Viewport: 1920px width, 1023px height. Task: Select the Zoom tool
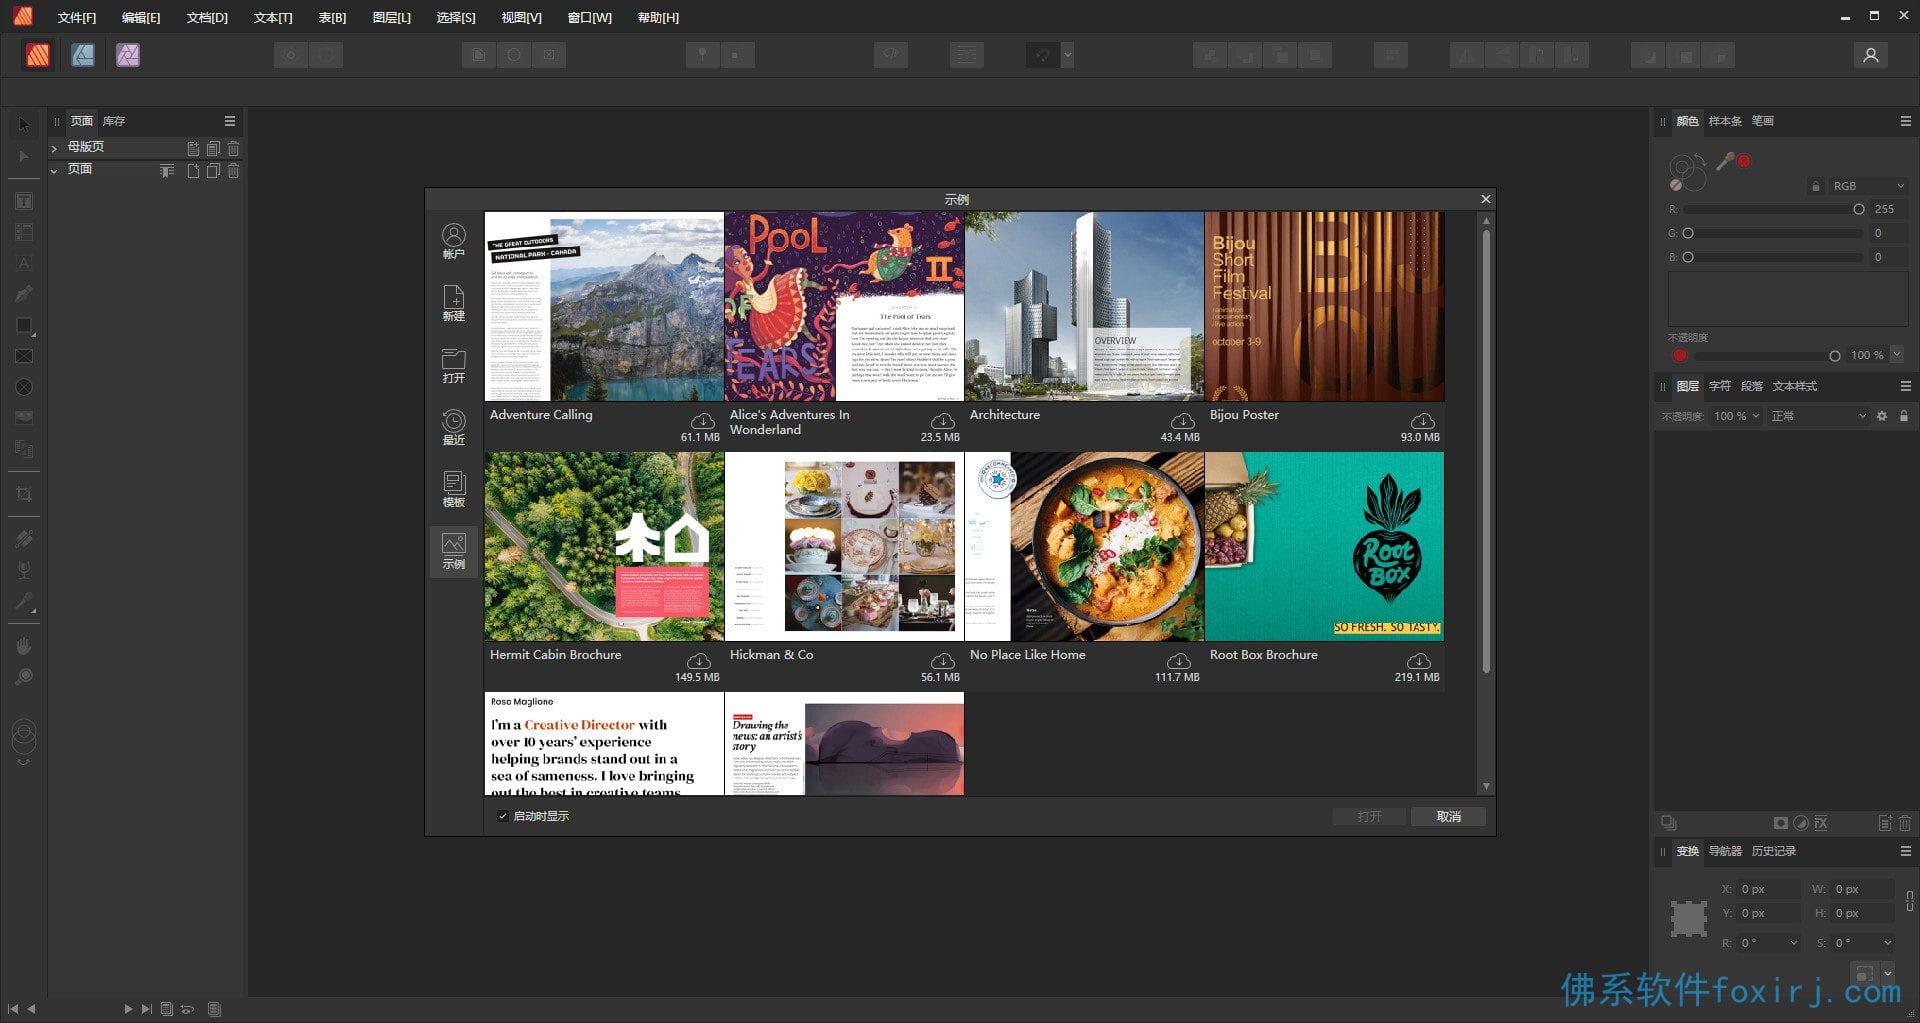[x=24, y=677]
